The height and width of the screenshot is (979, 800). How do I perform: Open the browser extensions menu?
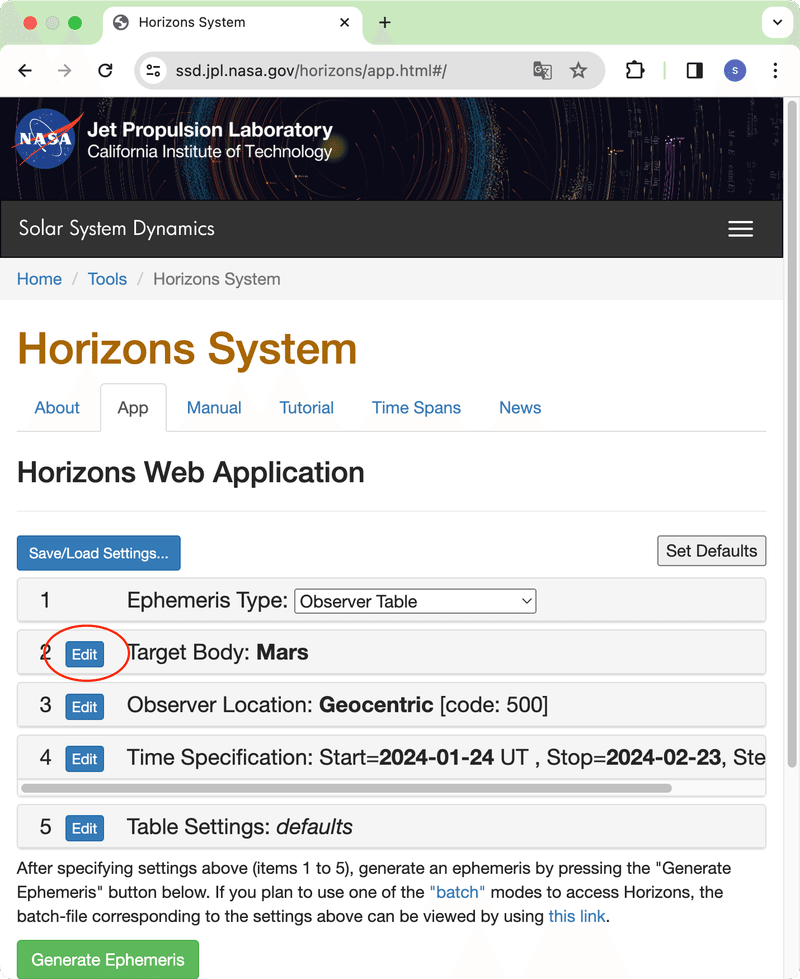coord(634,70)
